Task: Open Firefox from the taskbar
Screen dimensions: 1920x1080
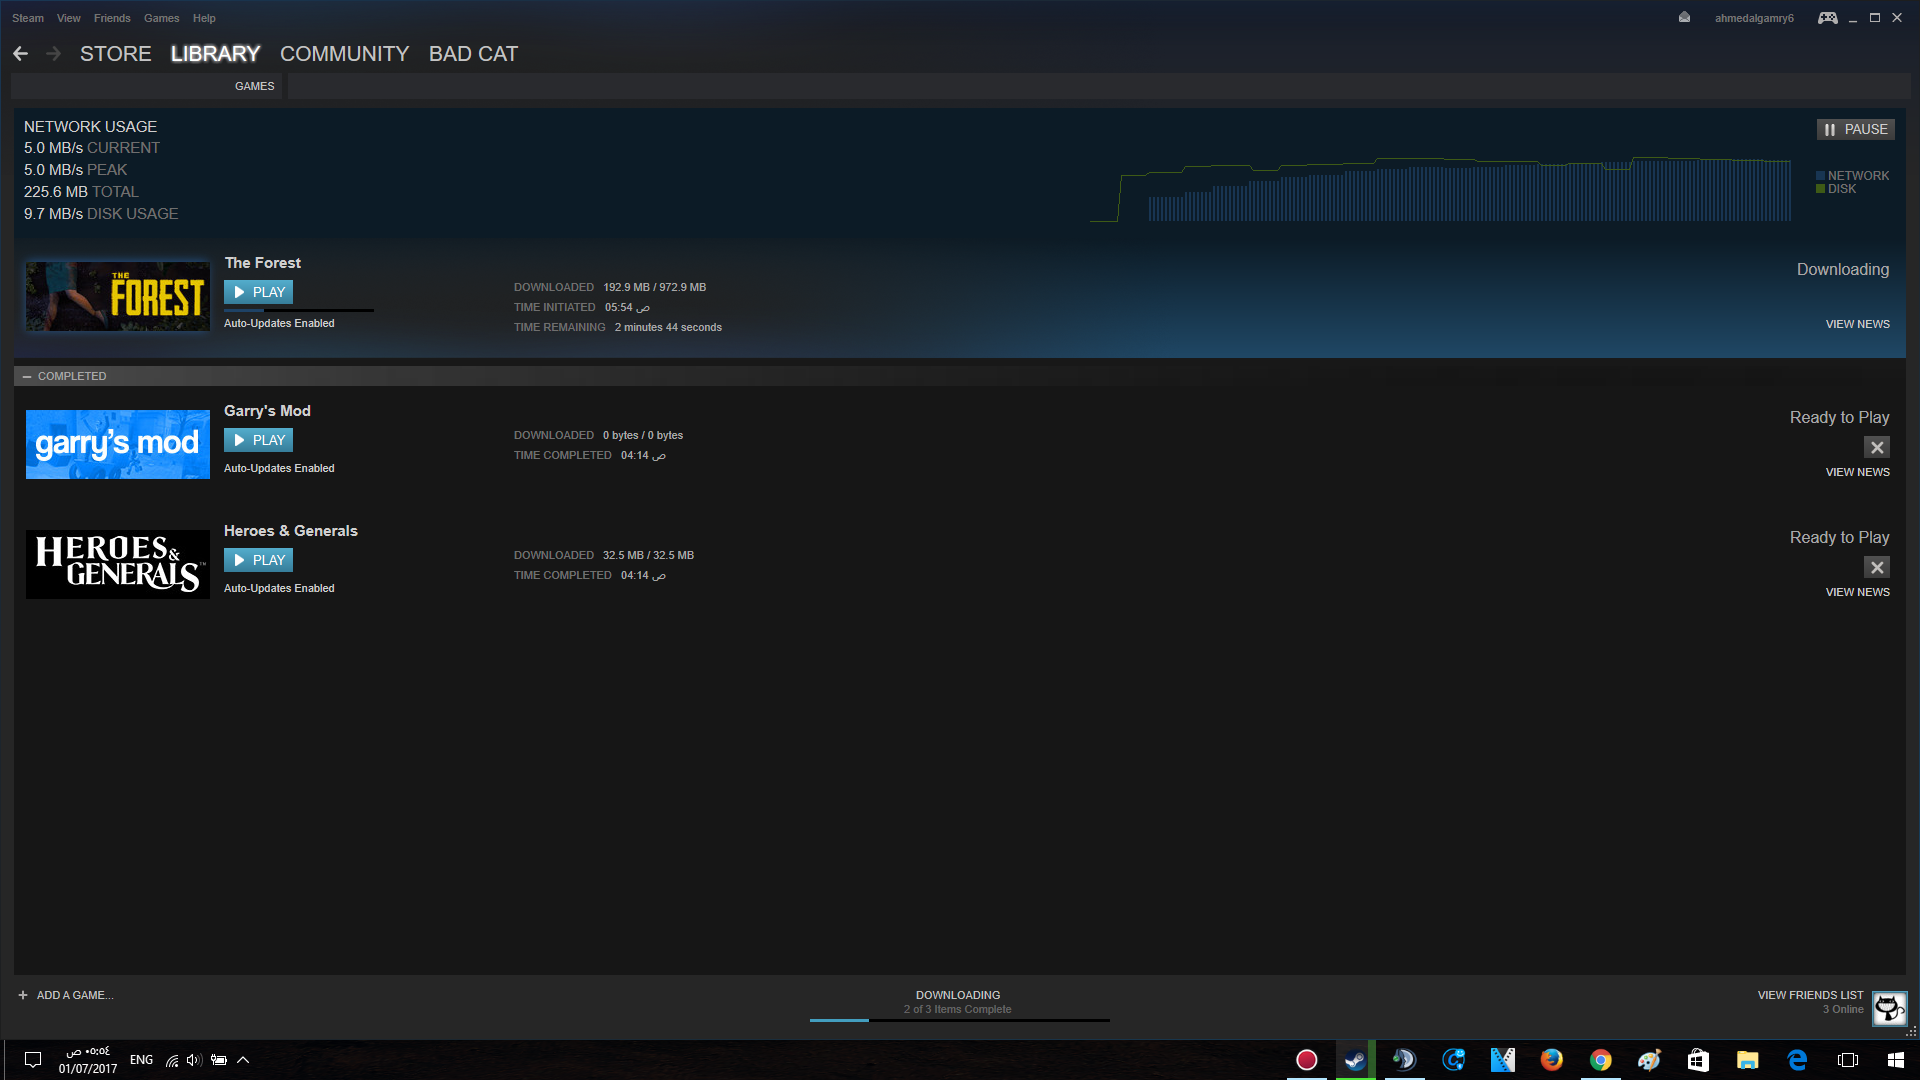Action: click(x=1551, y=1060)
